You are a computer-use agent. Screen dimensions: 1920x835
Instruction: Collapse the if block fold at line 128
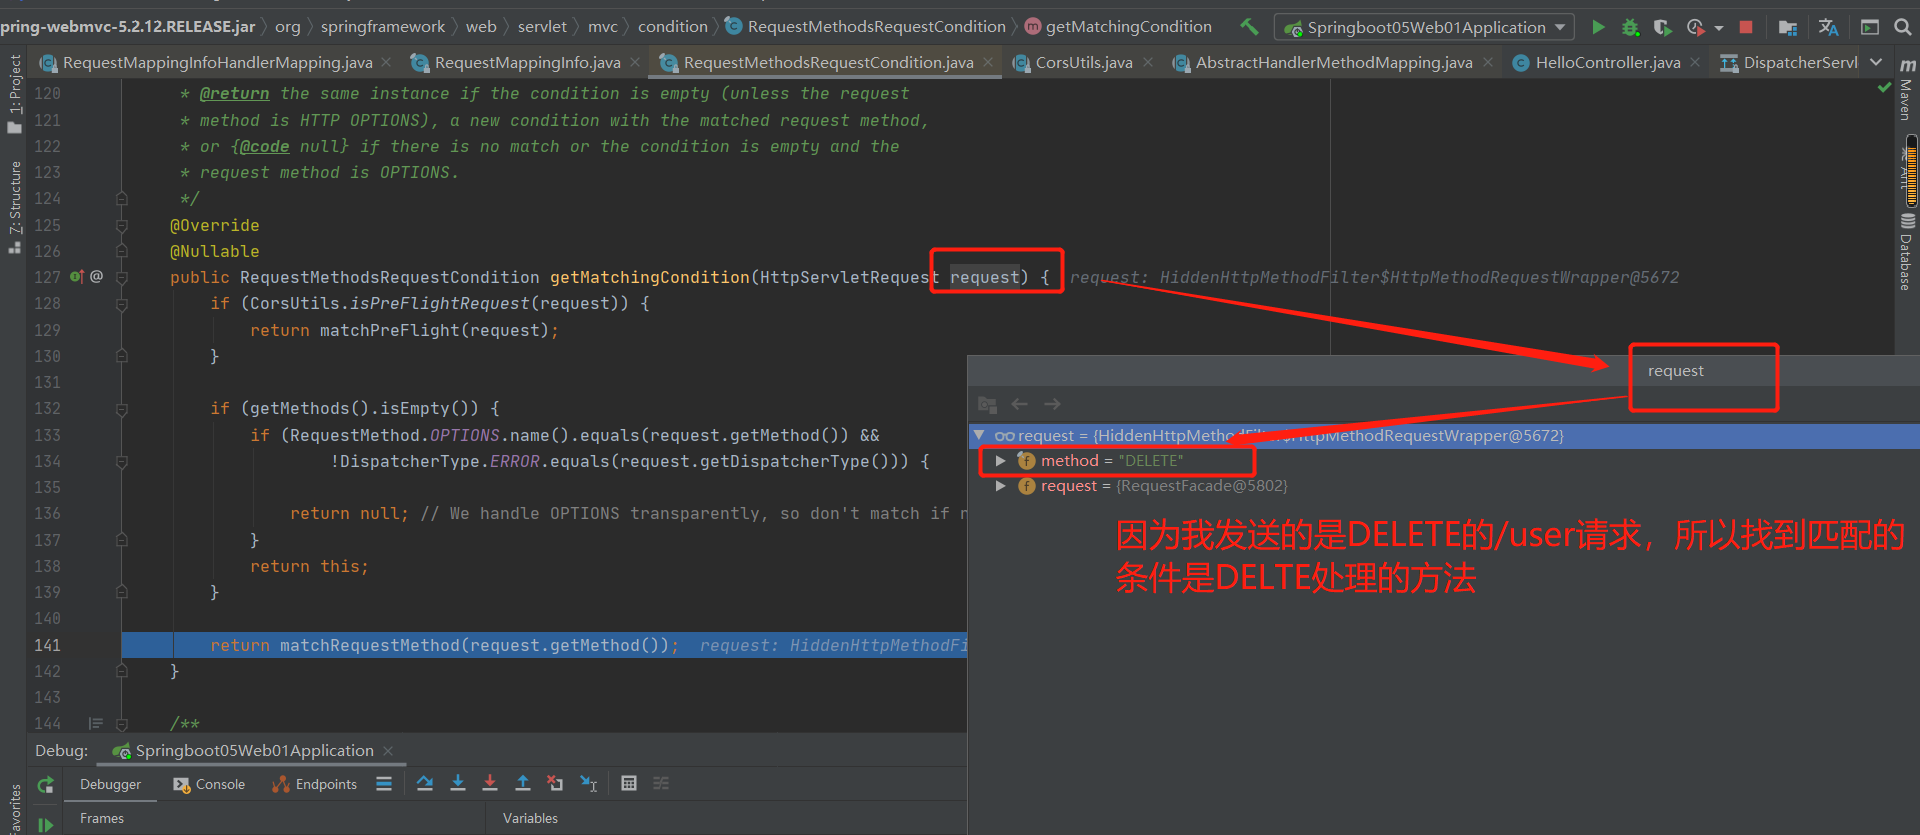(x=122, y=304)
